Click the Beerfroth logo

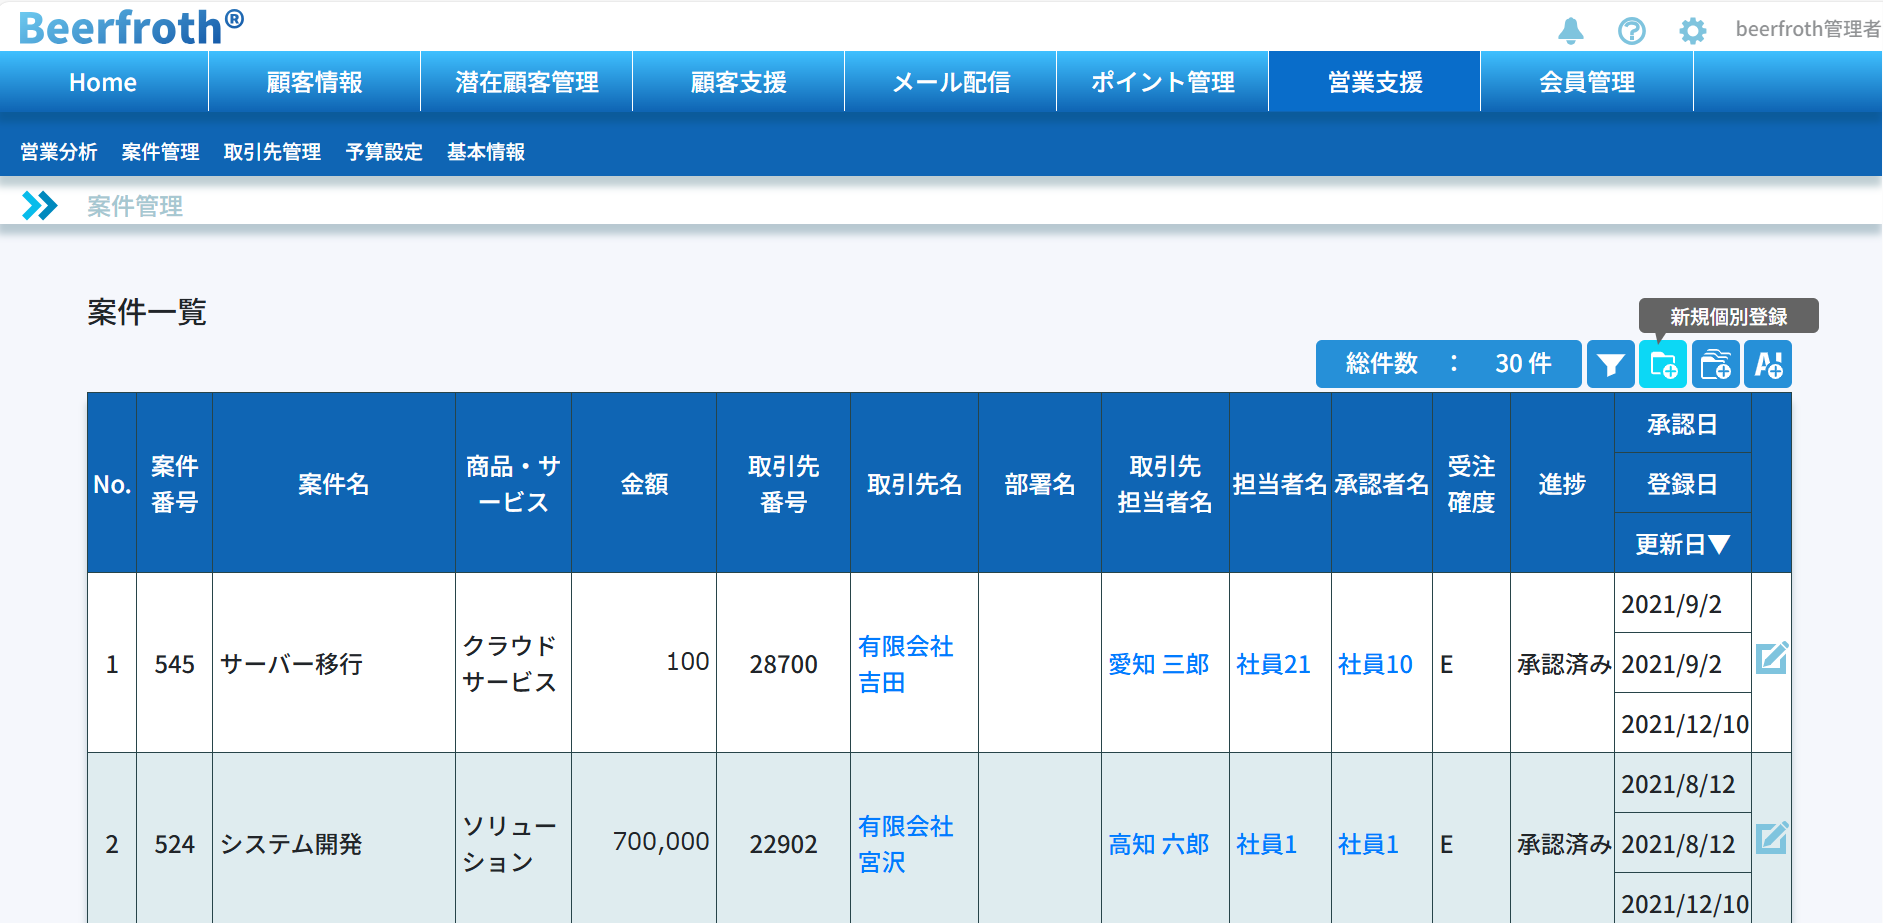click(x=131, y=27)
